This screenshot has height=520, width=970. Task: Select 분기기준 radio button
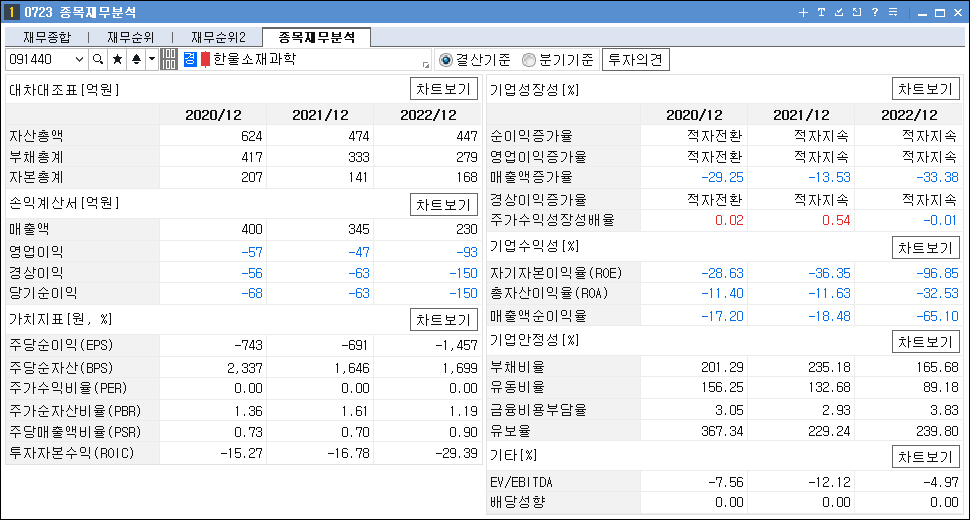tap(529, 60)
